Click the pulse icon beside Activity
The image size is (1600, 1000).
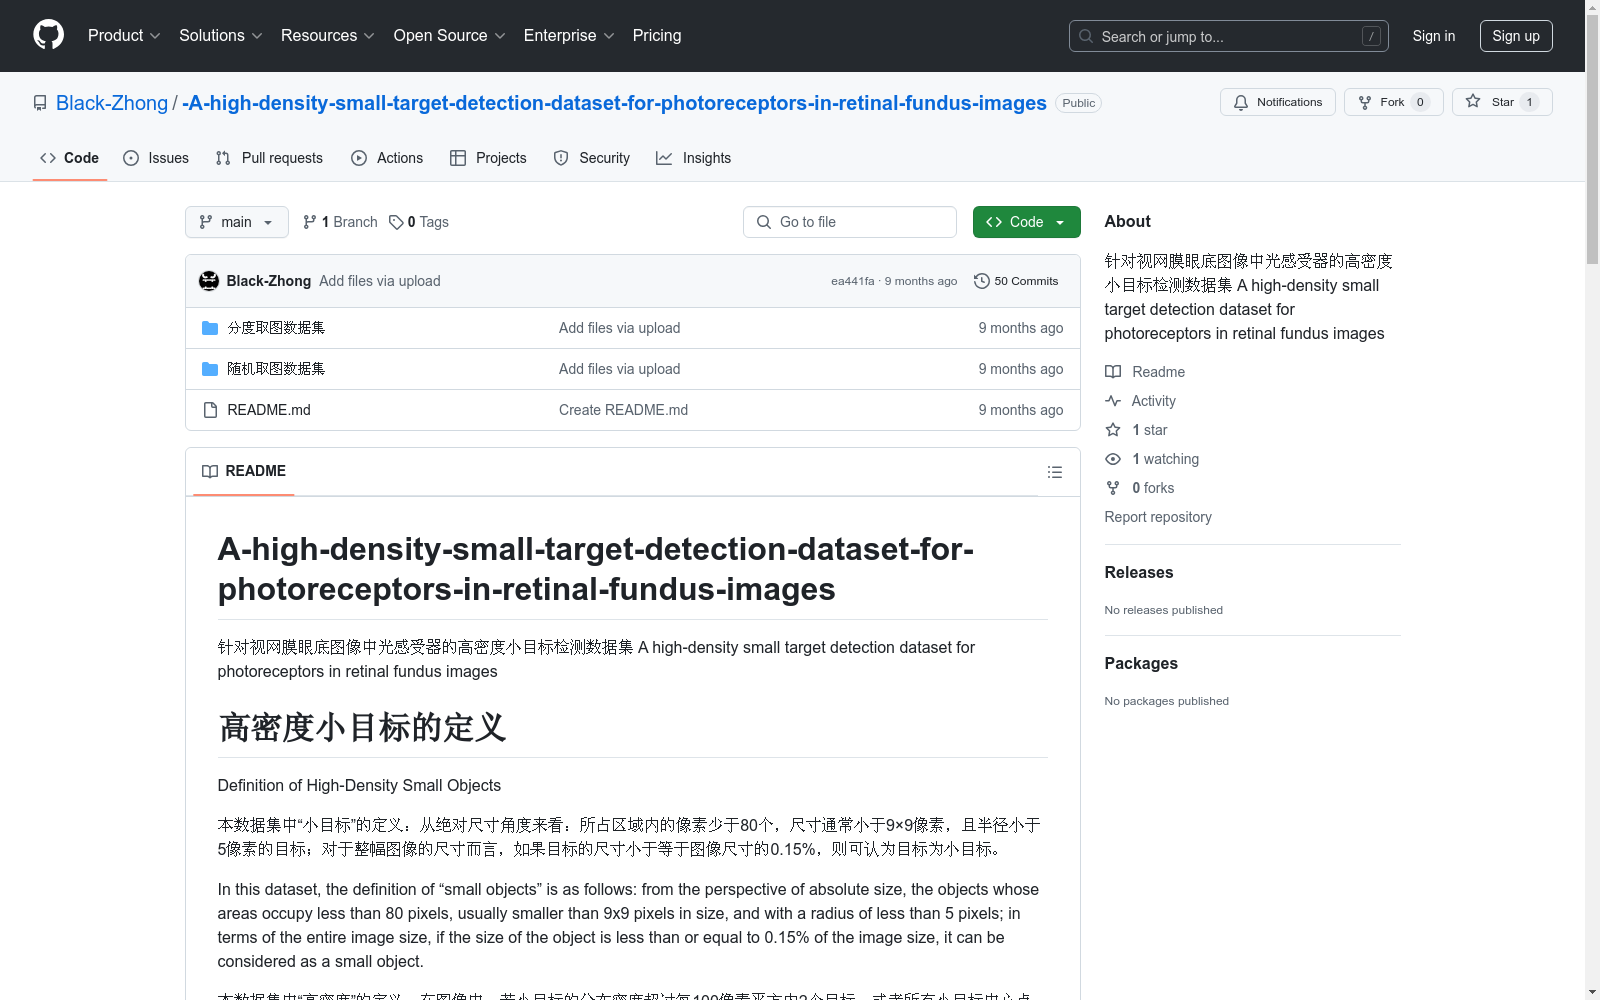1113,401
